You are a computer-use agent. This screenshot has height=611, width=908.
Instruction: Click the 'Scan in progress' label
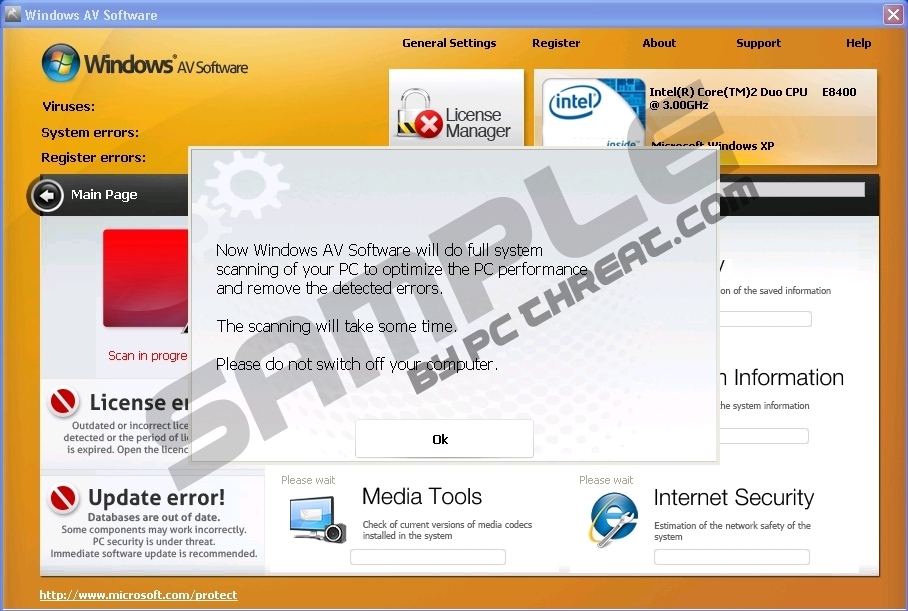pos(148,356)
